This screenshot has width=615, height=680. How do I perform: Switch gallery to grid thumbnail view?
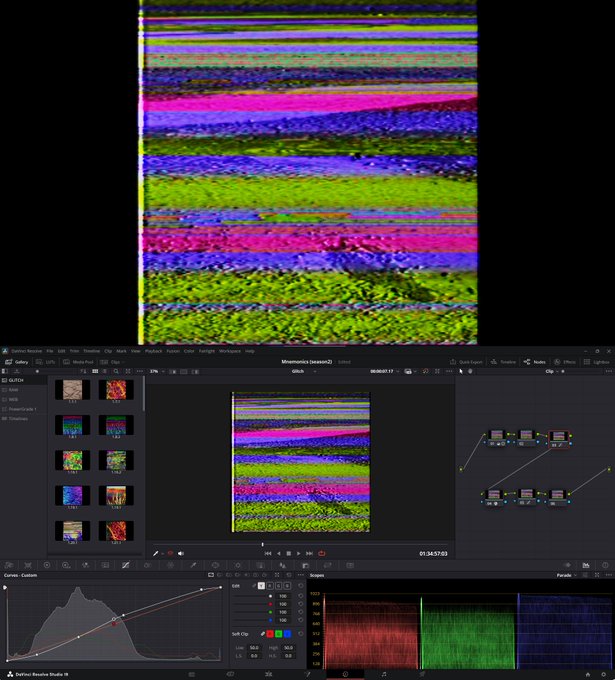[95, 372]
